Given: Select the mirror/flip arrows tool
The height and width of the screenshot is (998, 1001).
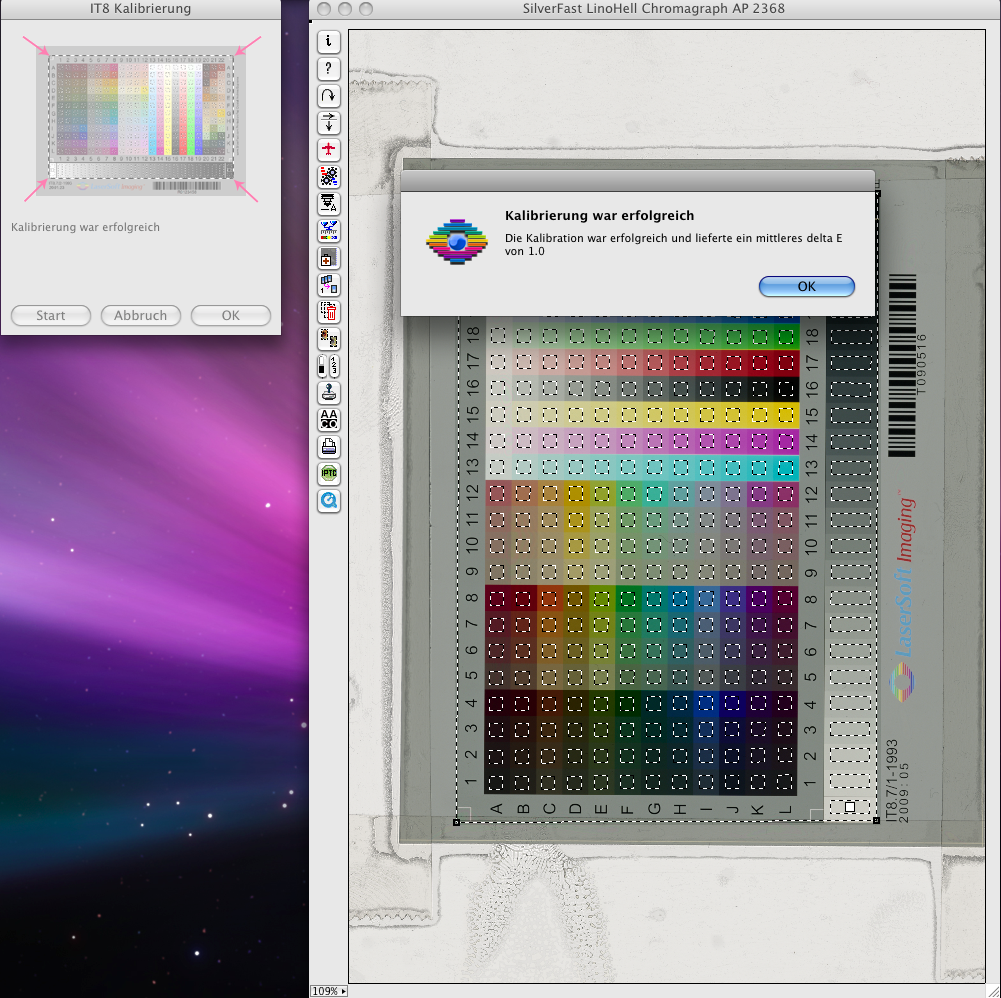Looking at the screenshot, I should [328, 123].
